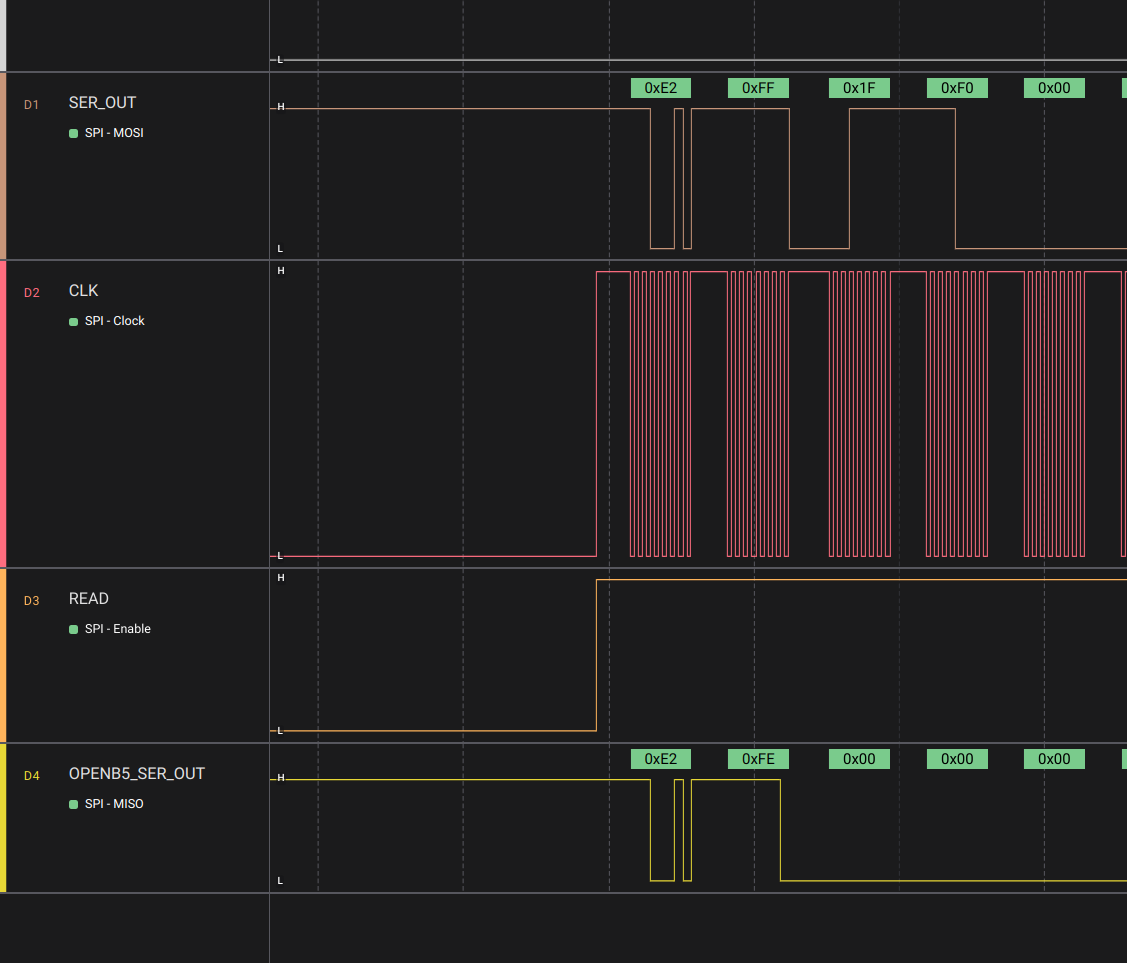Select the D4 channel index label

click(x=31, y=775)
